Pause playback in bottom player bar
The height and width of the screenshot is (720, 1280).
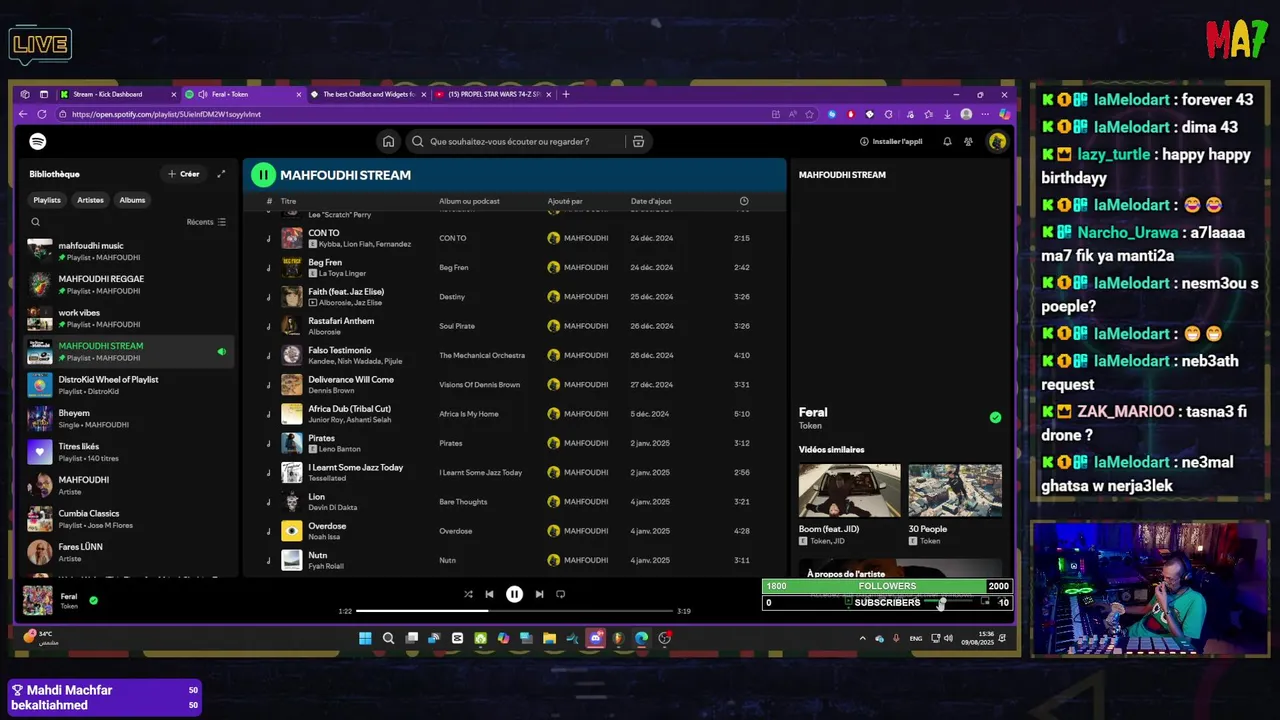(x=514, y=594)
